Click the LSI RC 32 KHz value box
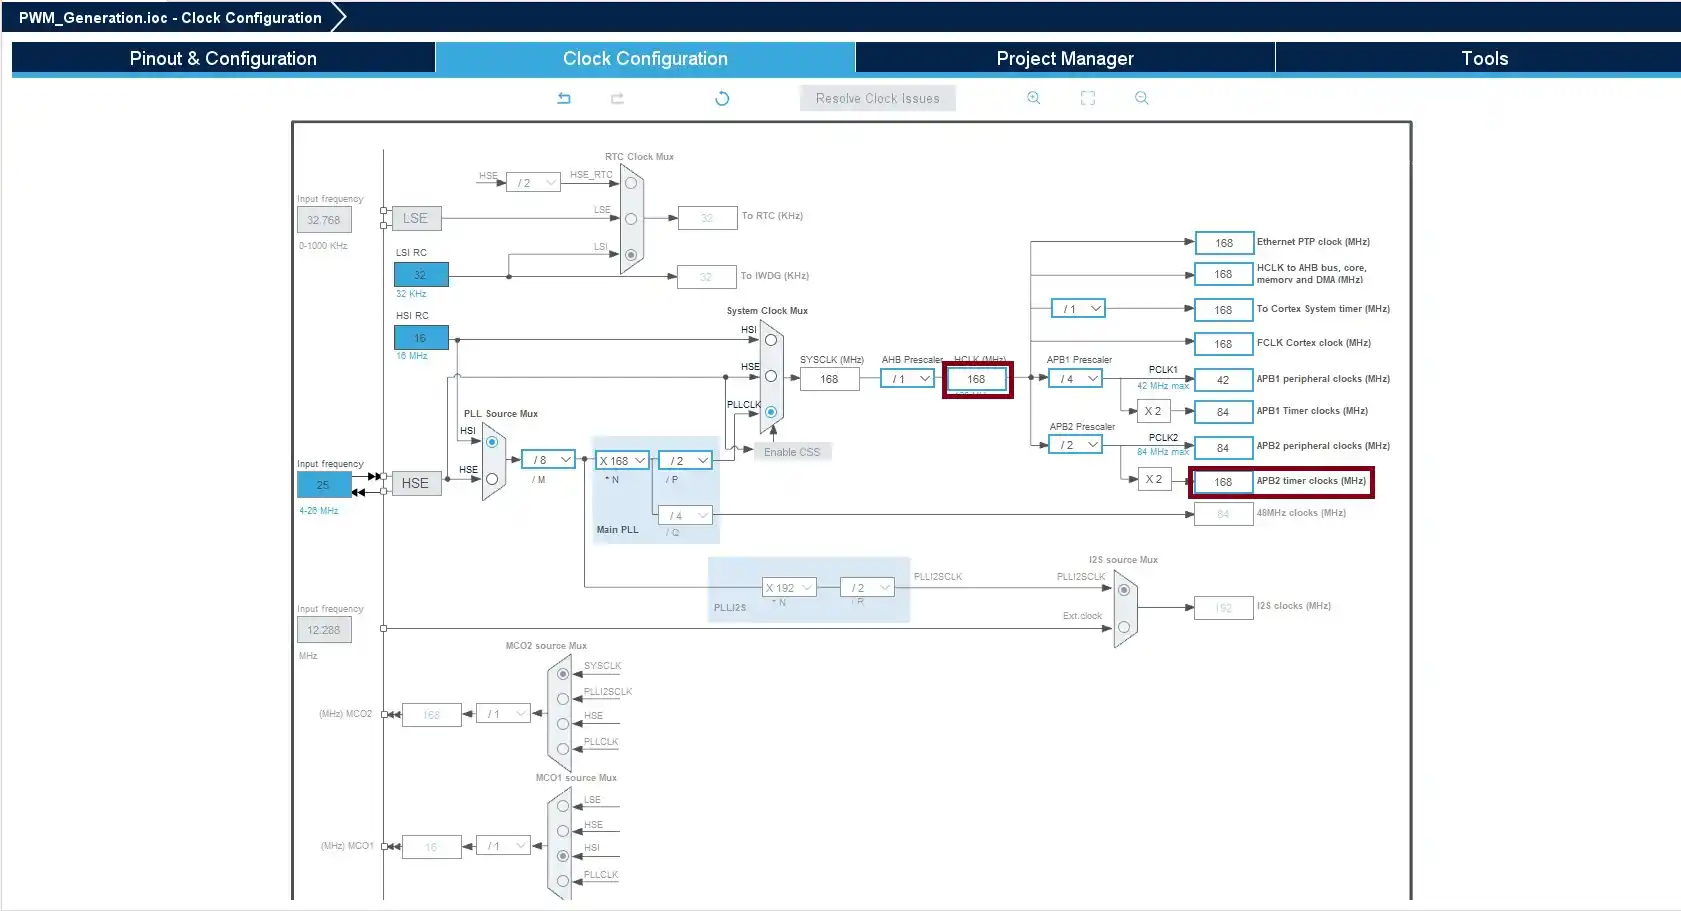This screenshot has width=1681, height=911. point(421,275)
